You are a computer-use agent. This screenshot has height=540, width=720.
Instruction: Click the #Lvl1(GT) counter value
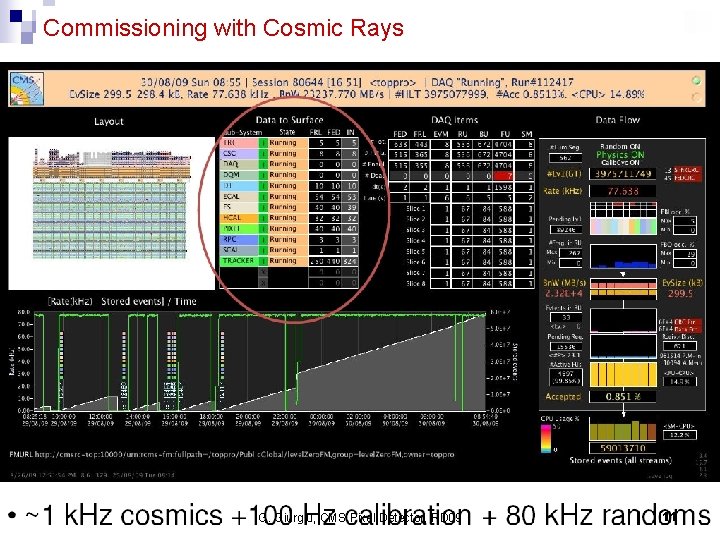[623, 174]
